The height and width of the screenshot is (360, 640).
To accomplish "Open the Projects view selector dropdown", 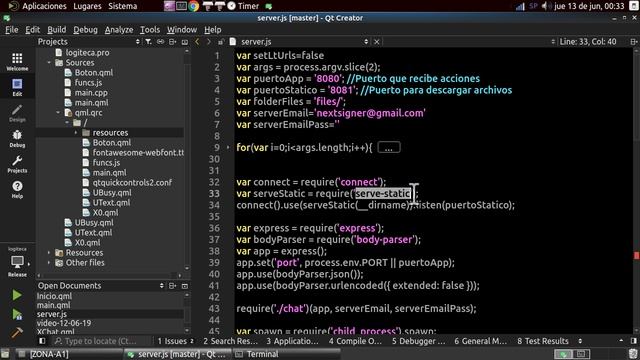I will click(x=138, y=42).
